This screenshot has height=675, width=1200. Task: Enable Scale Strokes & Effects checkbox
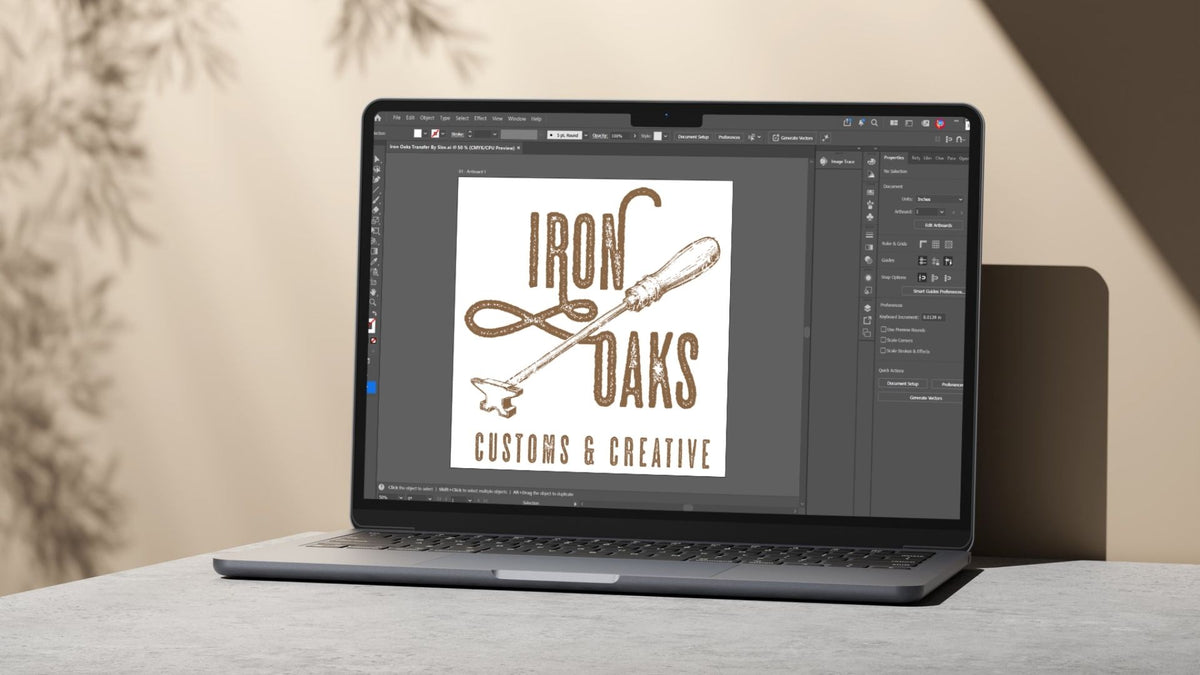[883, 350]
